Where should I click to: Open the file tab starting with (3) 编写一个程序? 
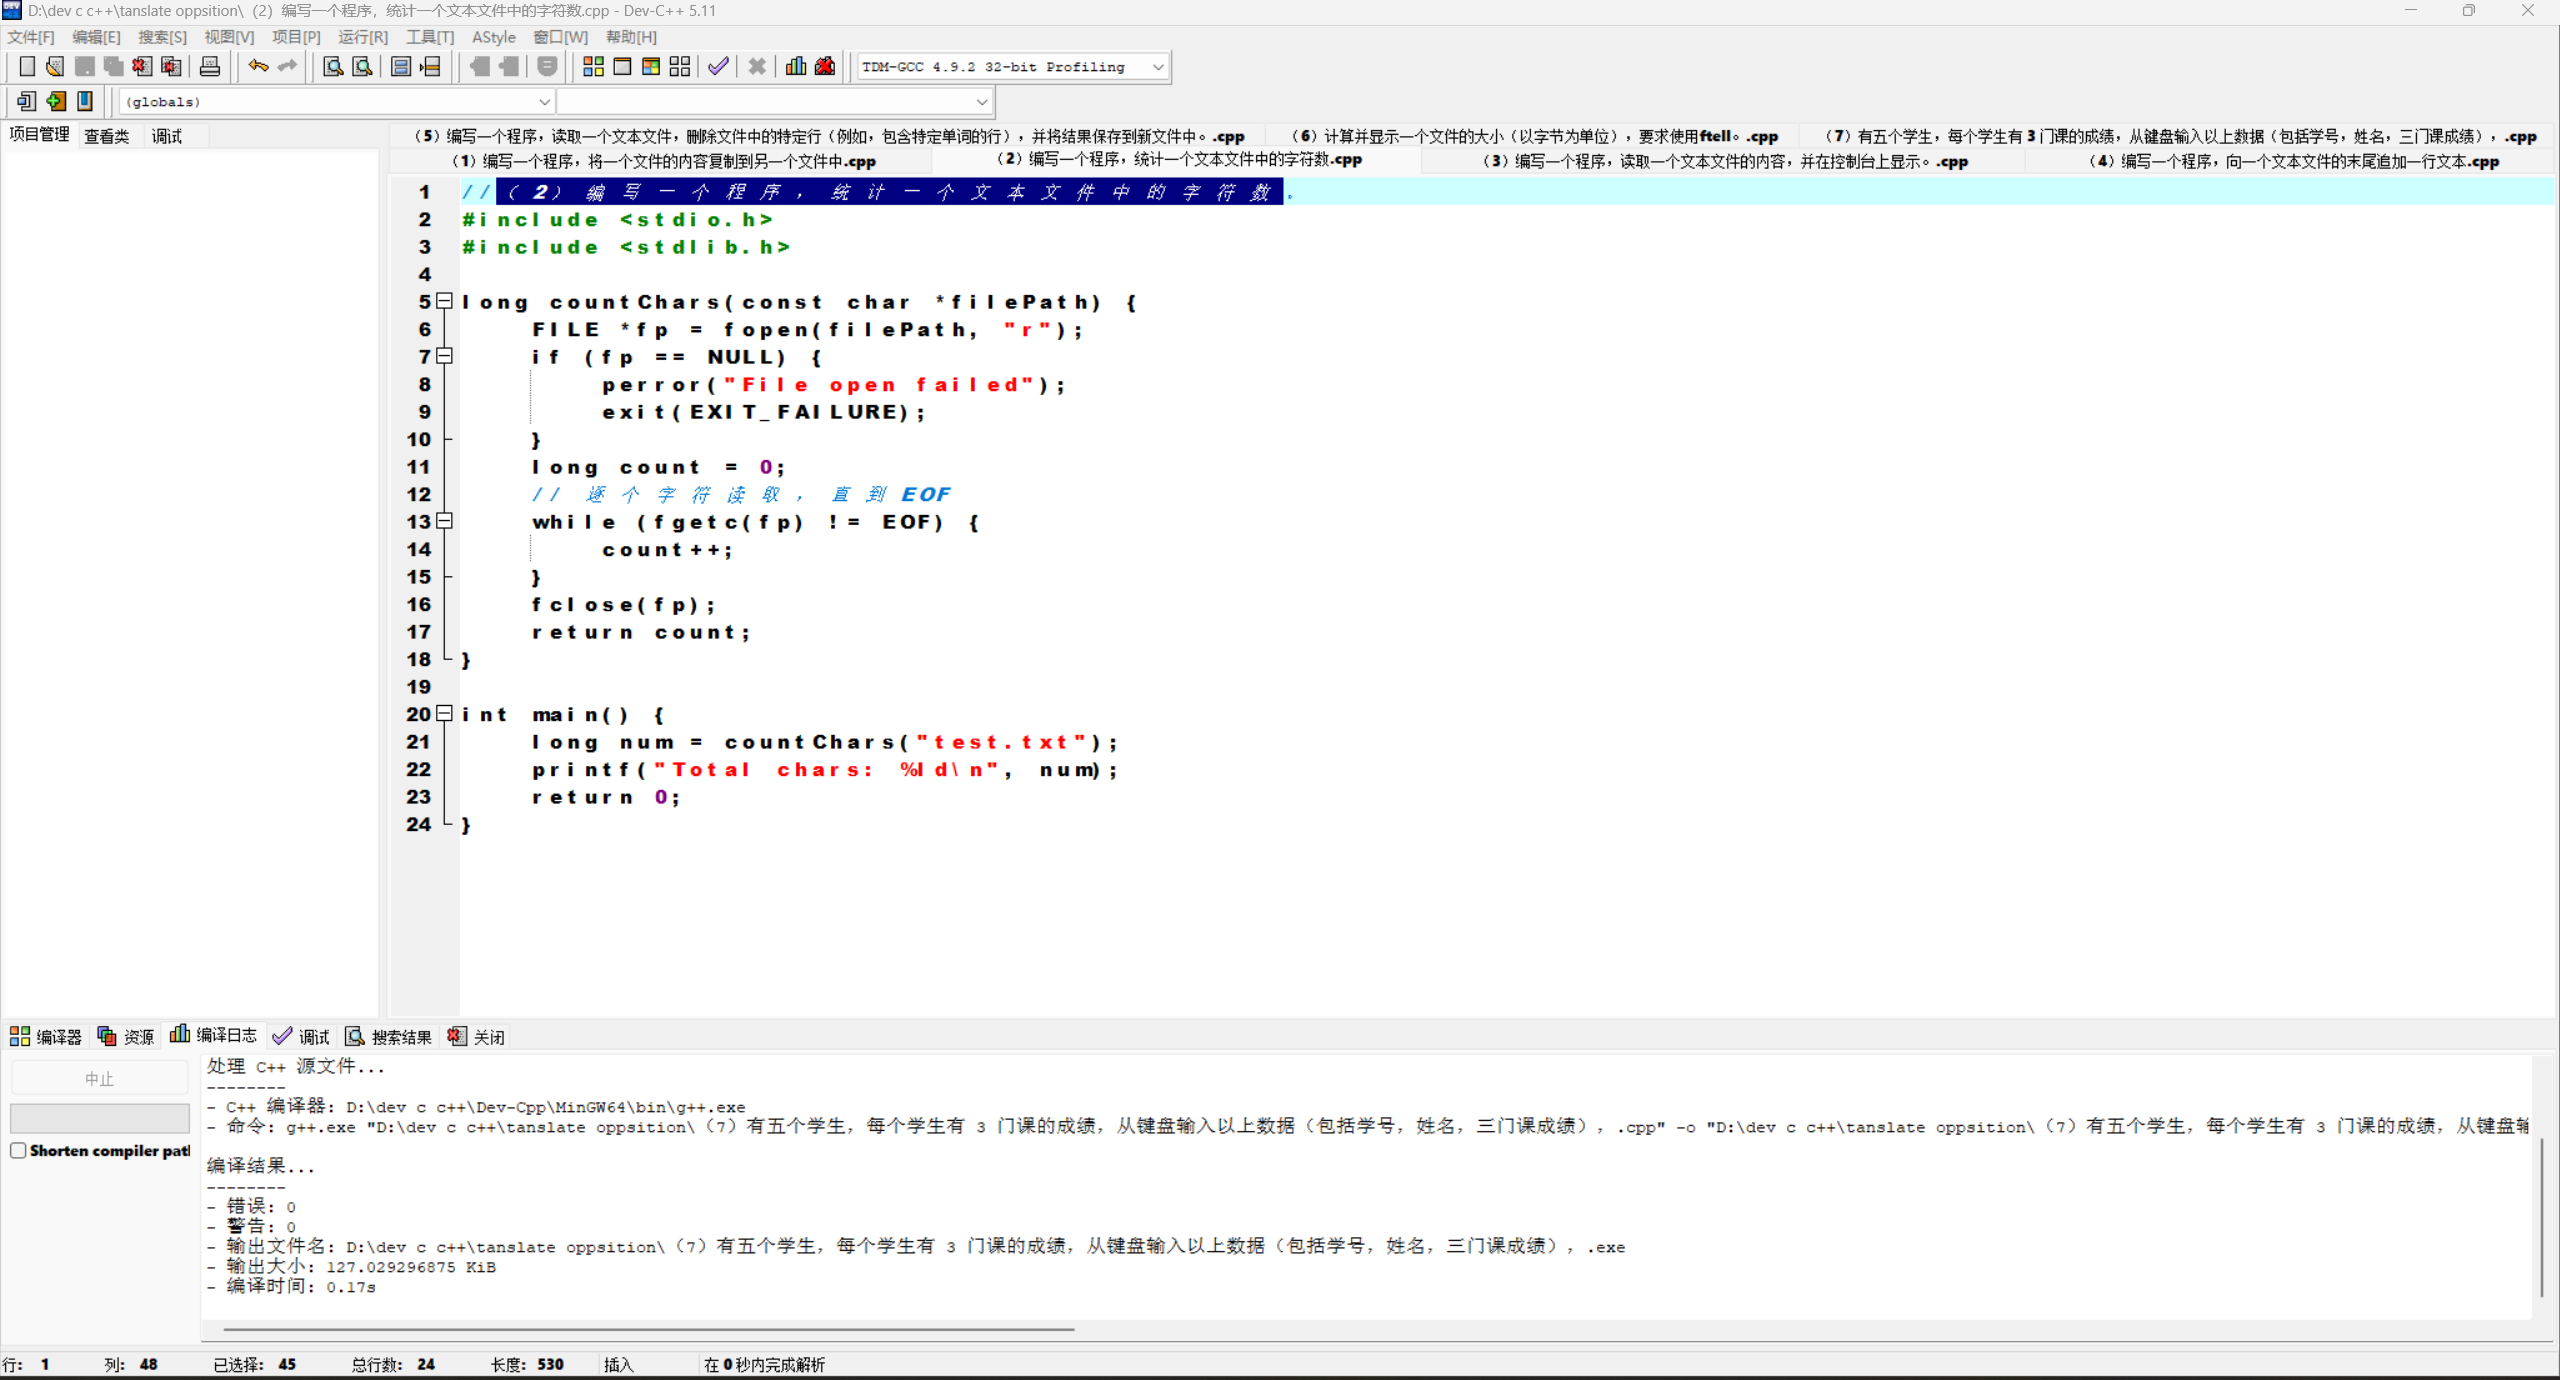[1724, 161]
